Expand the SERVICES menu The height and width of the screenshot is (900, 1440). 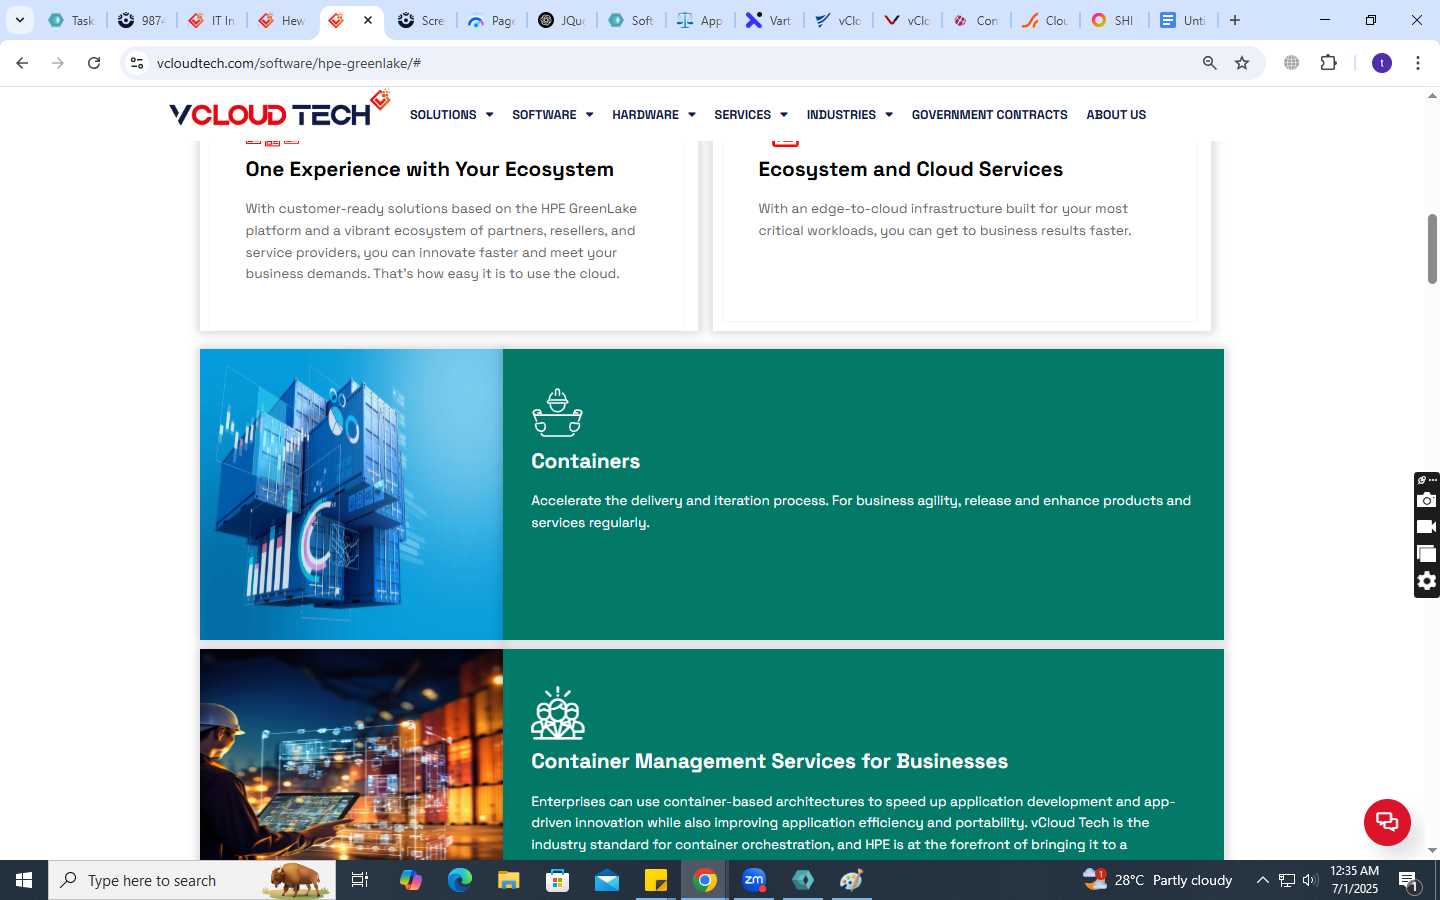(750, 115)
